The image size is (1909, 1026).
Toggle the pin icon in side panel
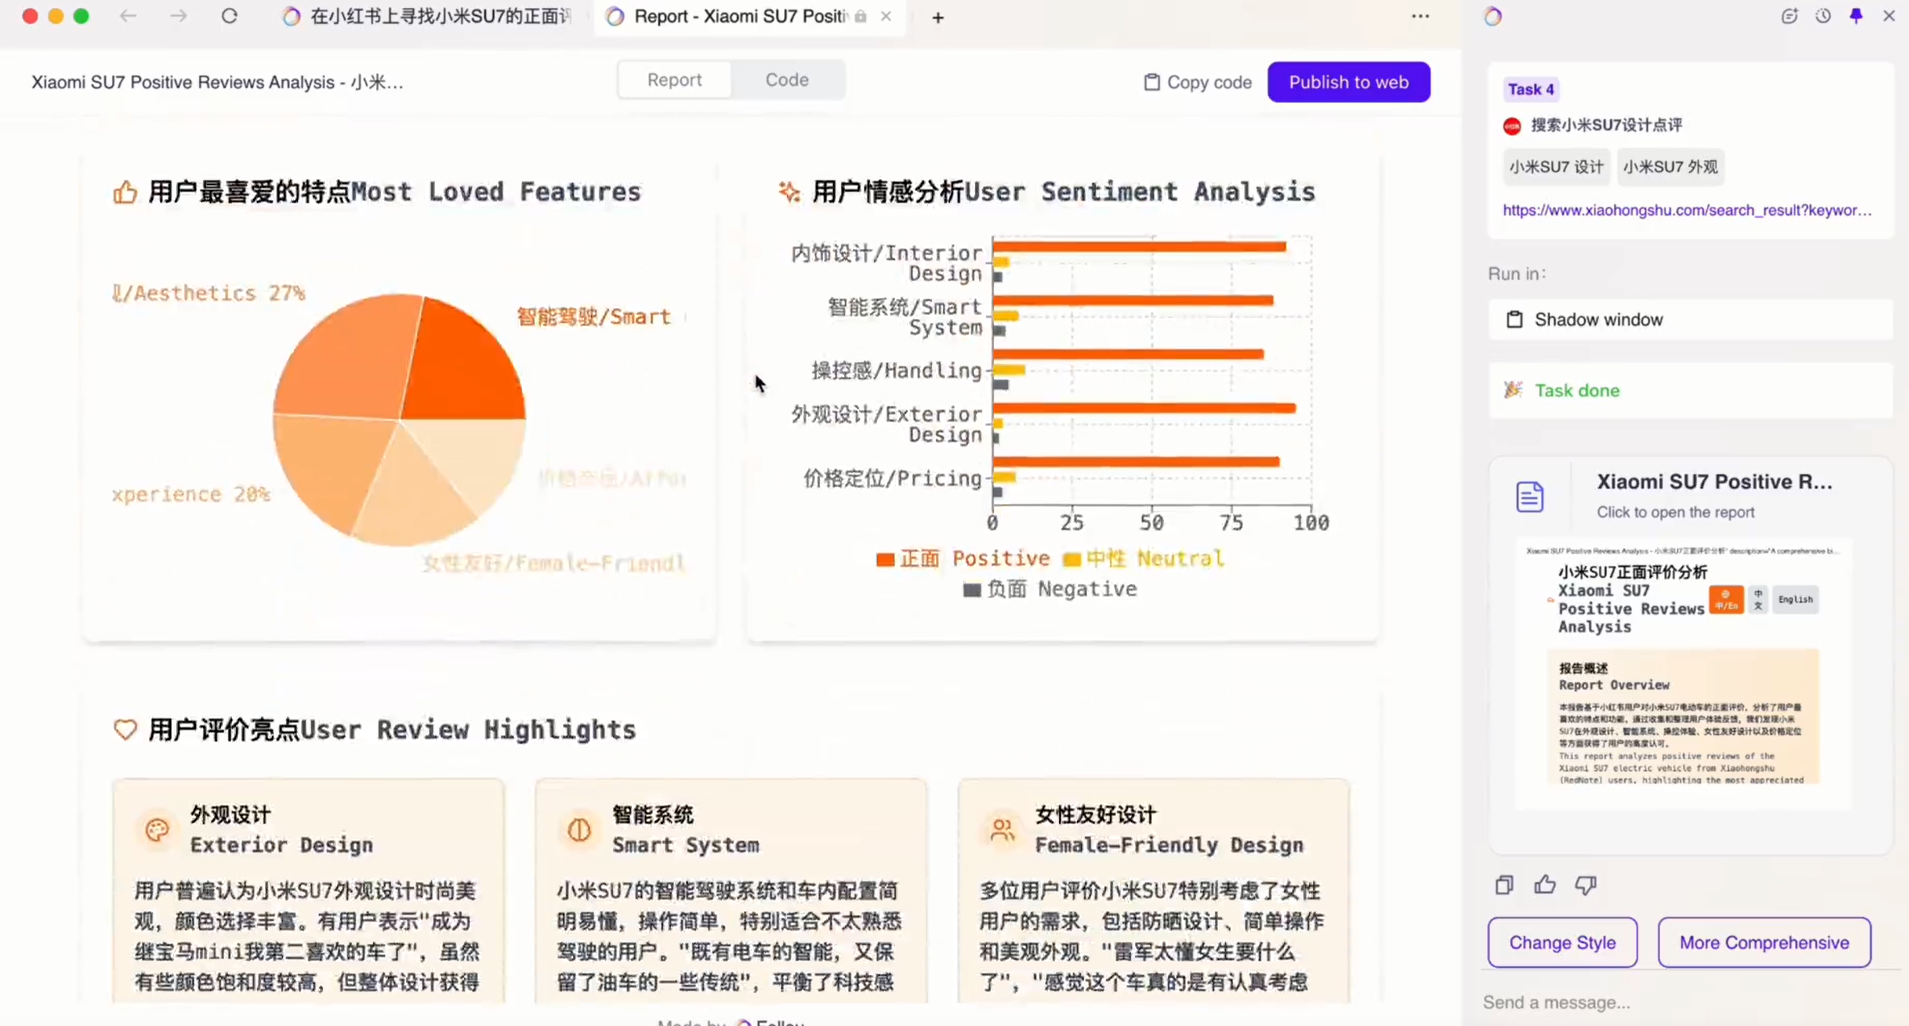pos(1856,16)
